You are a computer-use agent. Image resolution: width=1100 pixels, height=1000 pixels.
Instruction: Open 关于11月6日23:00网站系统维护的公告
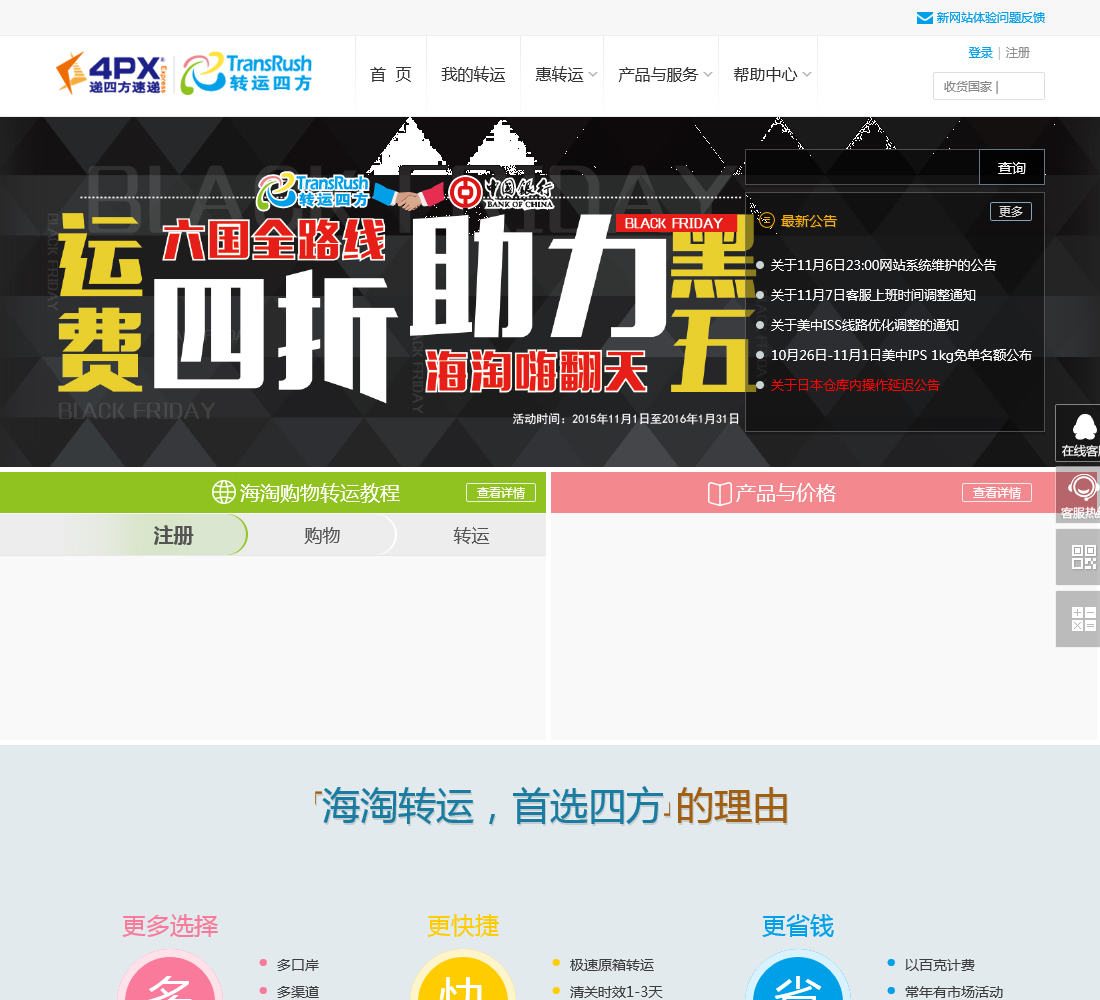[883, 265]
